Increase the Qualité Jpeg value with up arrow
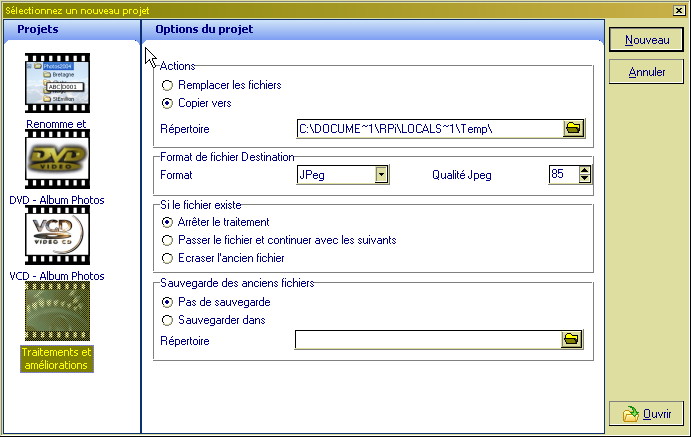This screenshot has width=691, height=437. coord(585,170)
